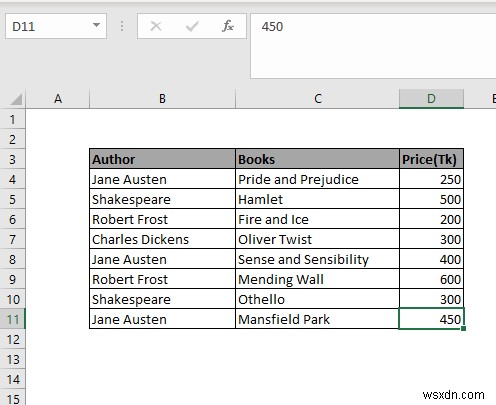Select row 2 header
496x405 pixels.
(13, 139)
